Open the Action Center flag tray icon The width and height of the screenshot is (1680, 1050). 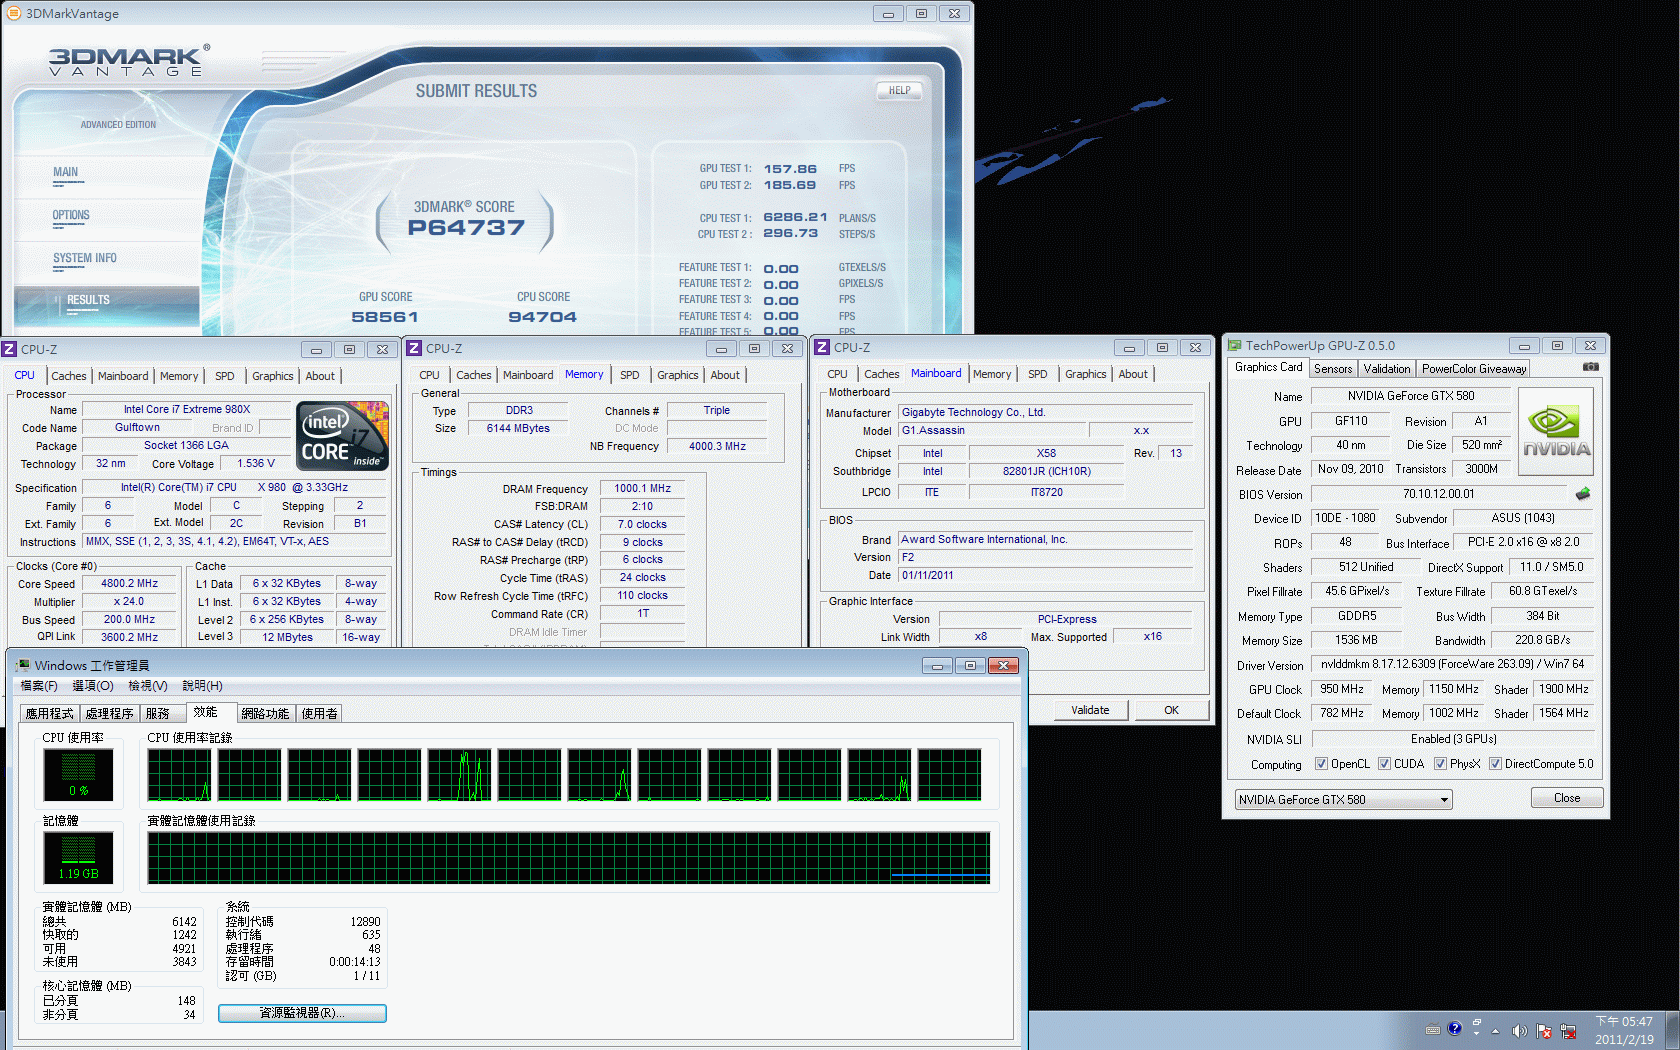click(1543, 1031)
